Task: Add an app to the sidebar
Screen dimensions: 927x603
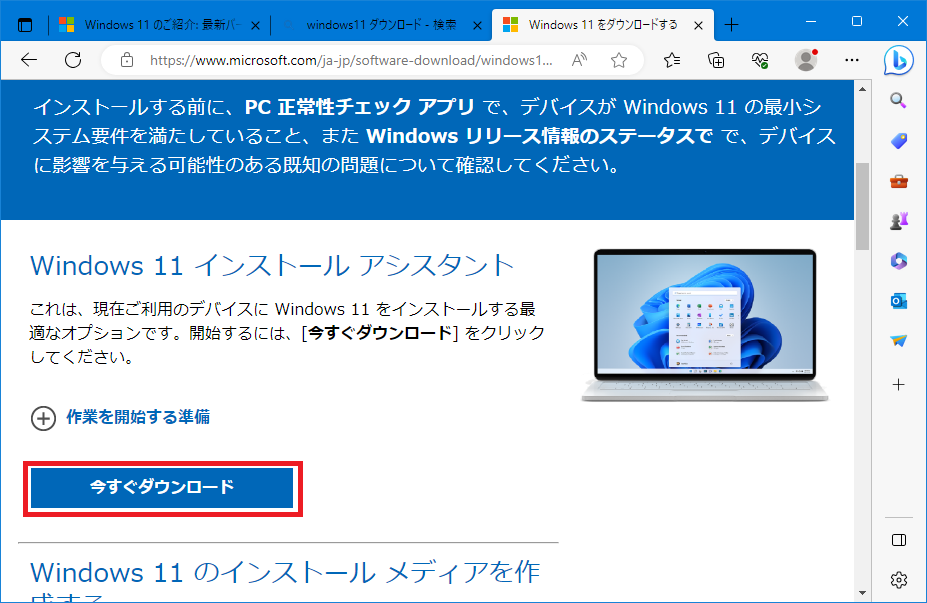Action: click(x=899, y=385)
